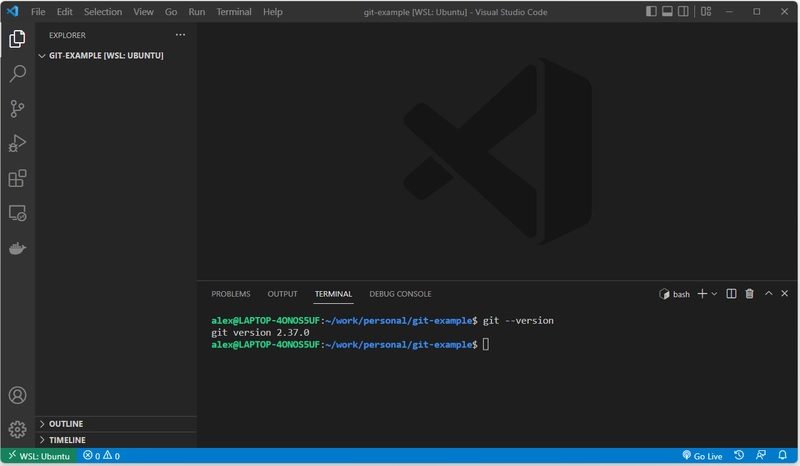Toggle the secondary side bar layout icon
Viewport: 800px width, 466px height.
click(683, 11)
